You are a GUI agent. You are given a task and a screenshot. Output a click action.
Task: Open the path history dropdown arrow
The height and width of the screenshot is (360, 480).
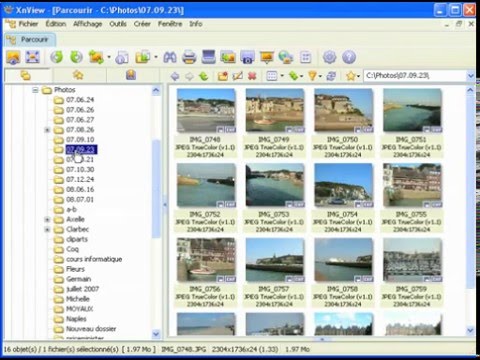click(x=470, y=76)
